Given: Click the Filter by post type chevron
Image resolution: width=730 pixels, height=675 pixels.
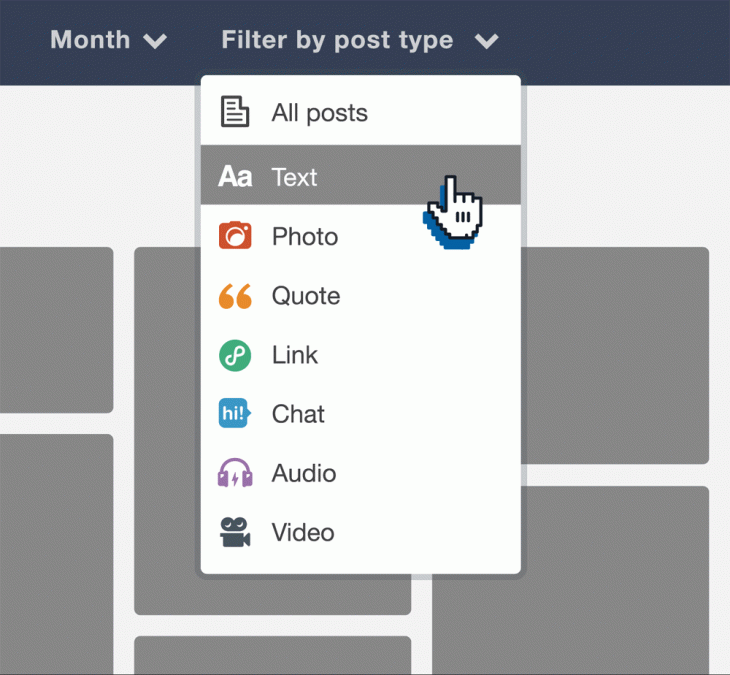Looking at the screenshot, I should click(486, 41).
